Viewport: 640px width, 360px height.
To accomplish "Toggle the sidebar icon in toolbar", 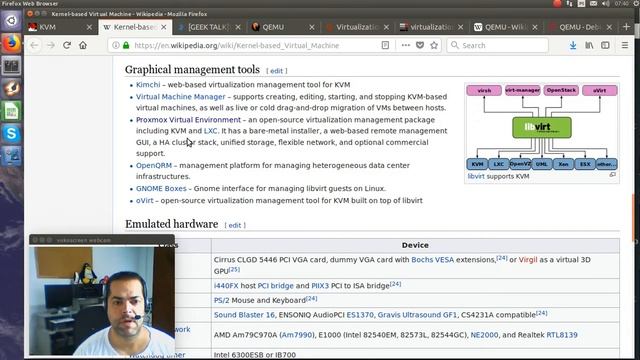I will point(605,45).
